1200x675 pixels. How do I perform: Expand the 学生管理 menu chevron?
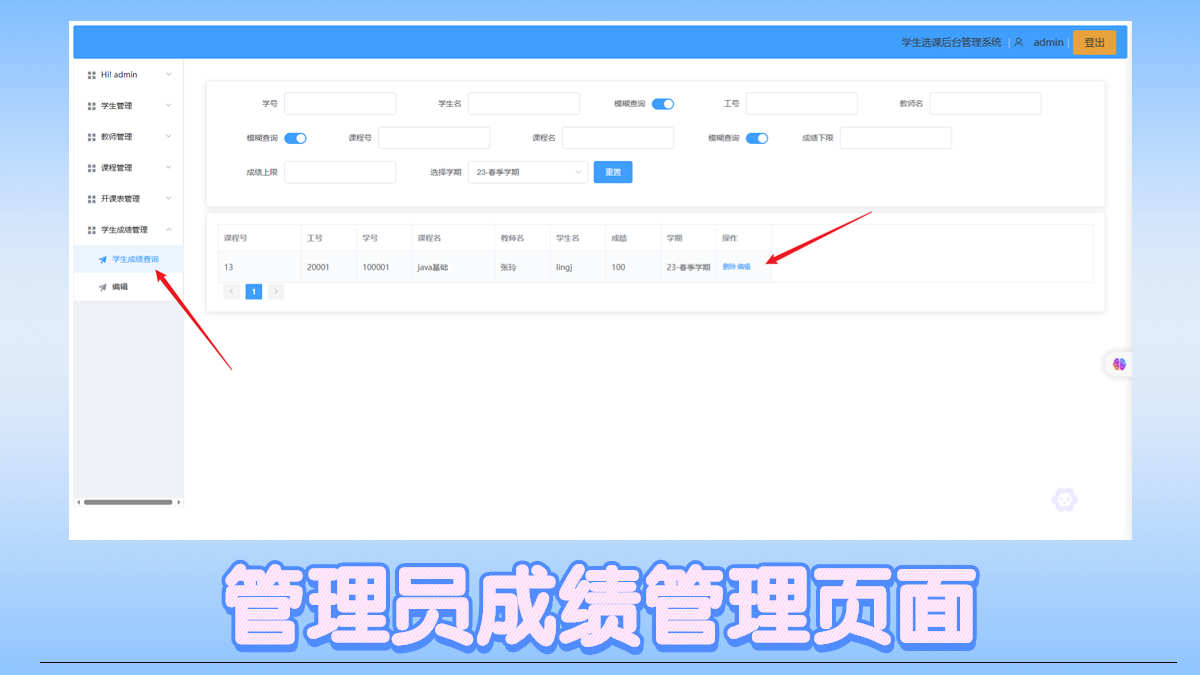168,106
